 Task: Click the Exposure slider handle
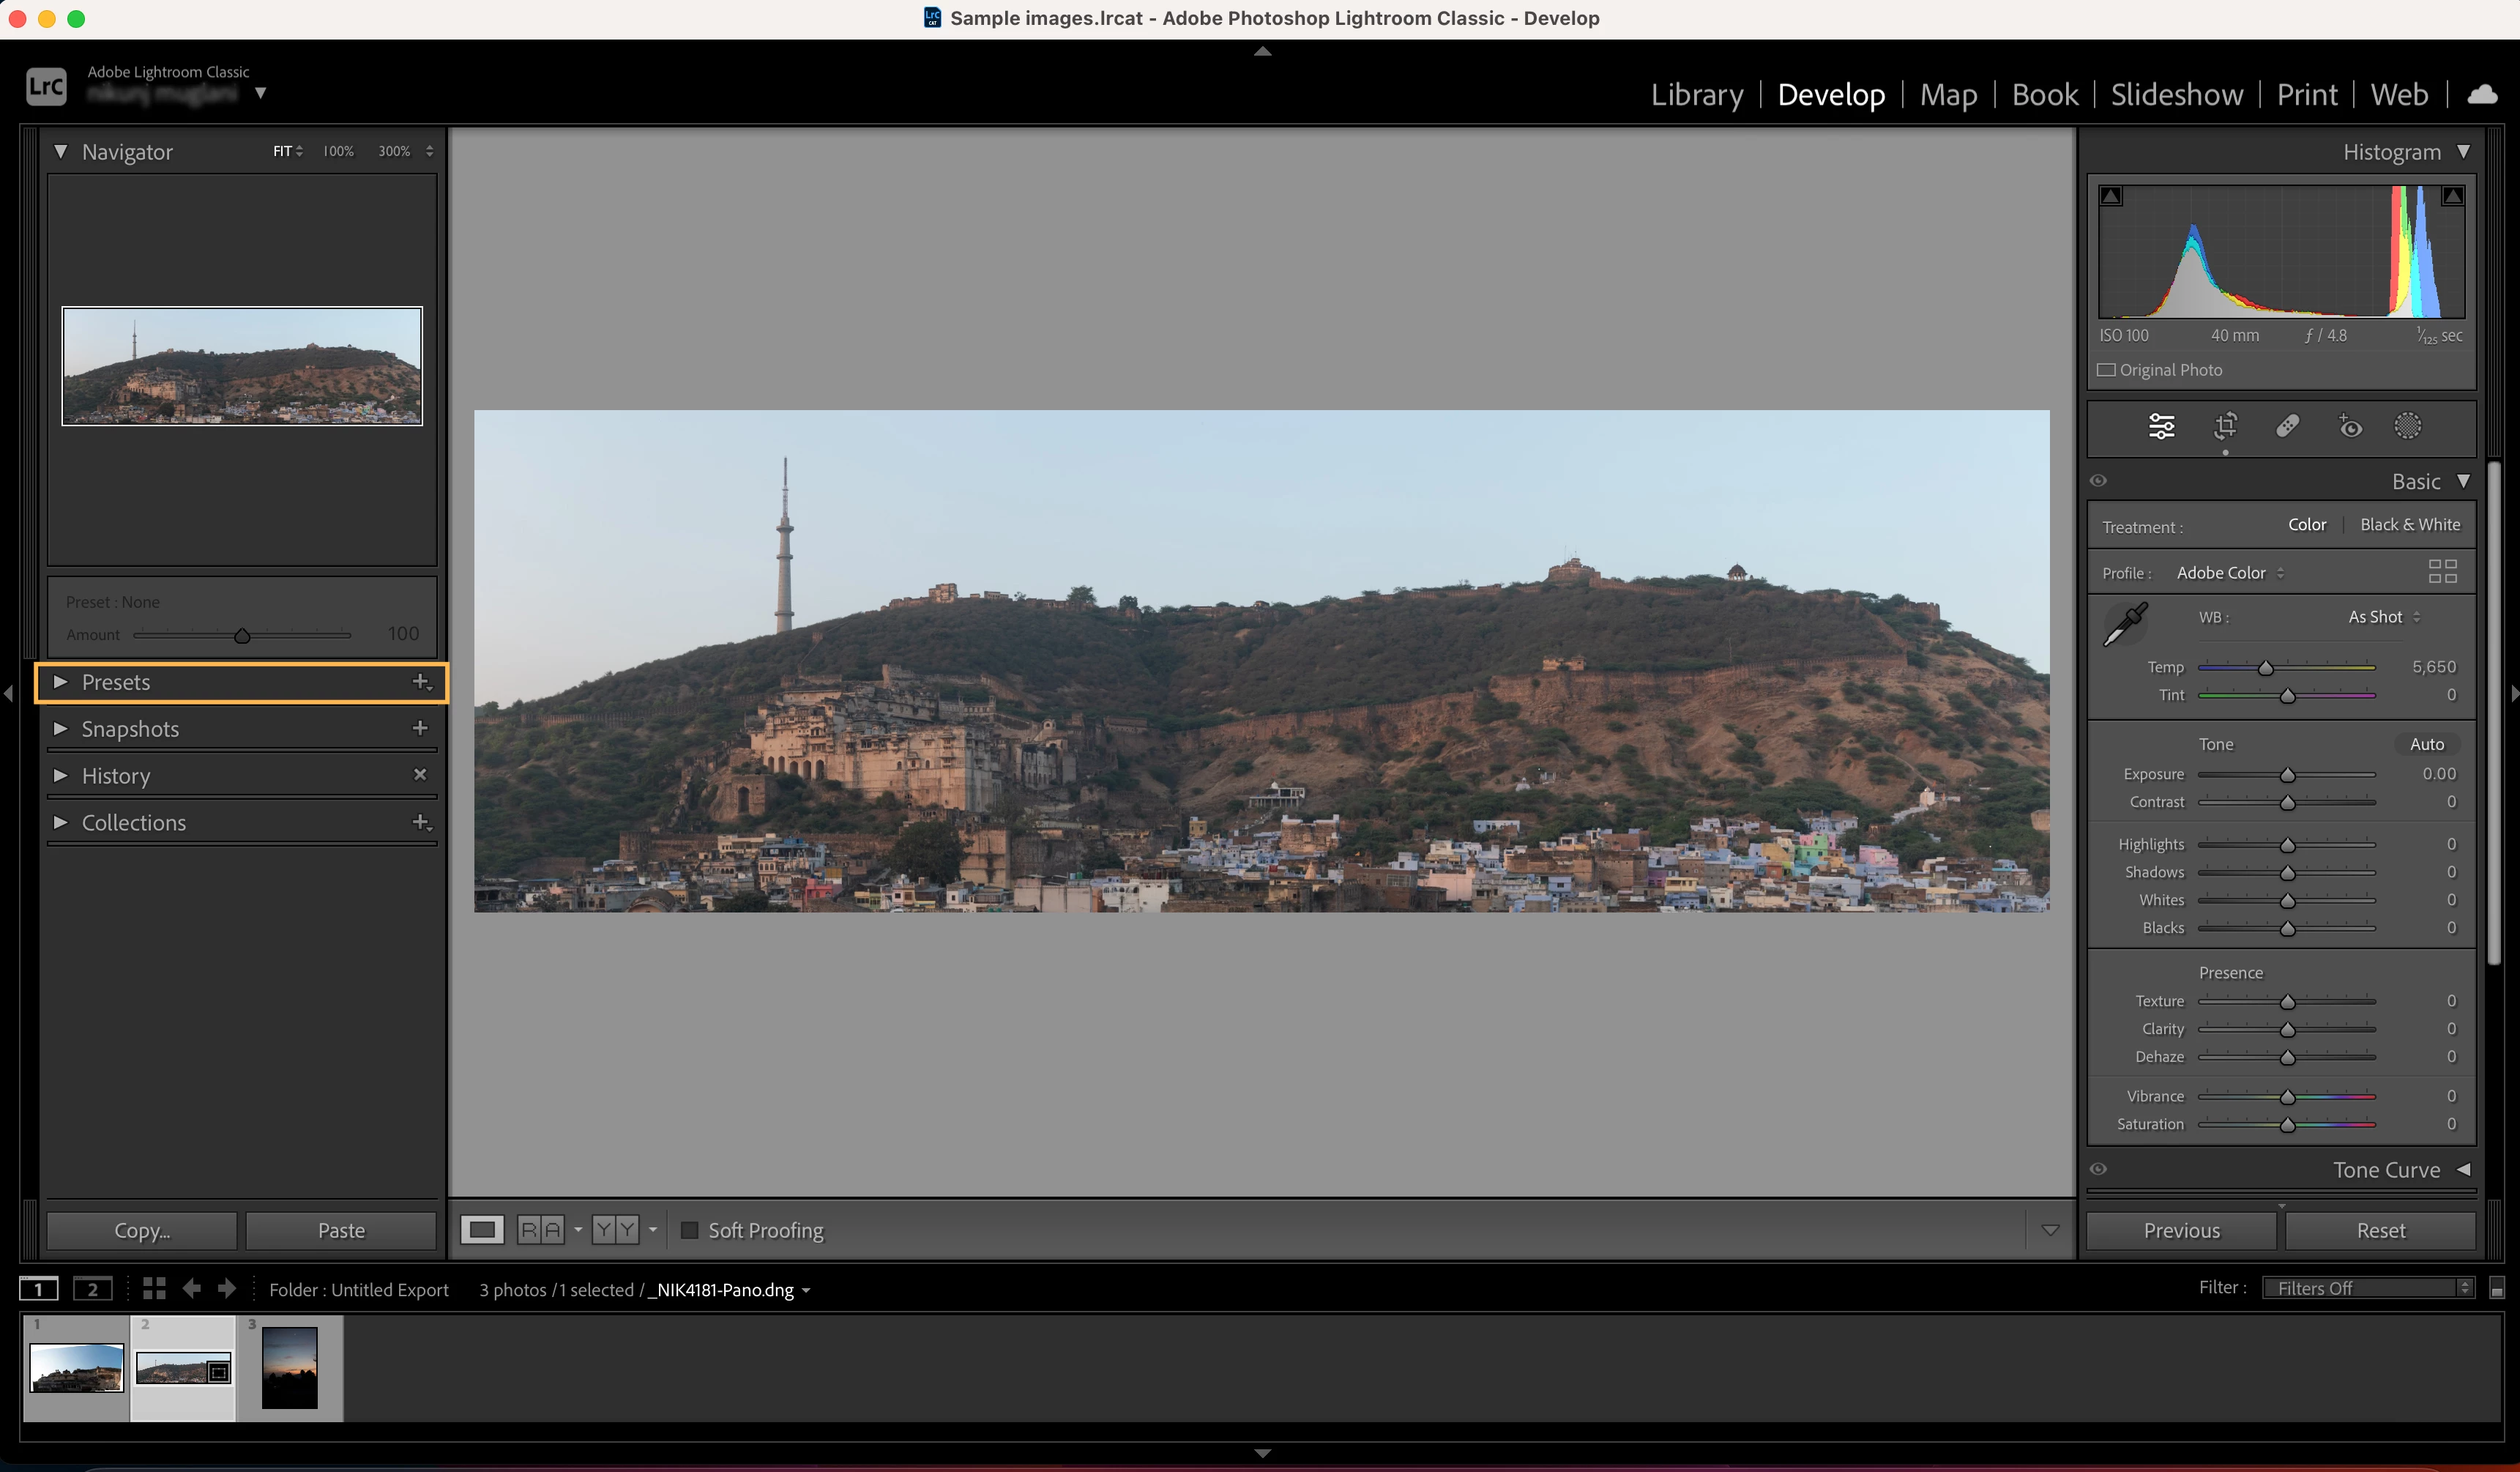pyautogui.click(x=2287, y=775)
